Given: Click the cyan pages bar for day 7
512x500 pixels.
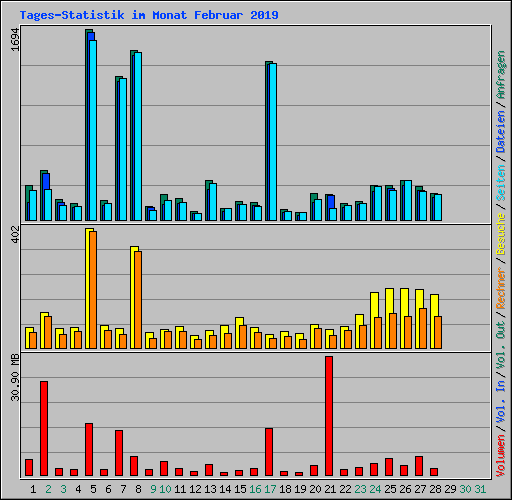Looking at the screenshot, I should pos(123,149).
